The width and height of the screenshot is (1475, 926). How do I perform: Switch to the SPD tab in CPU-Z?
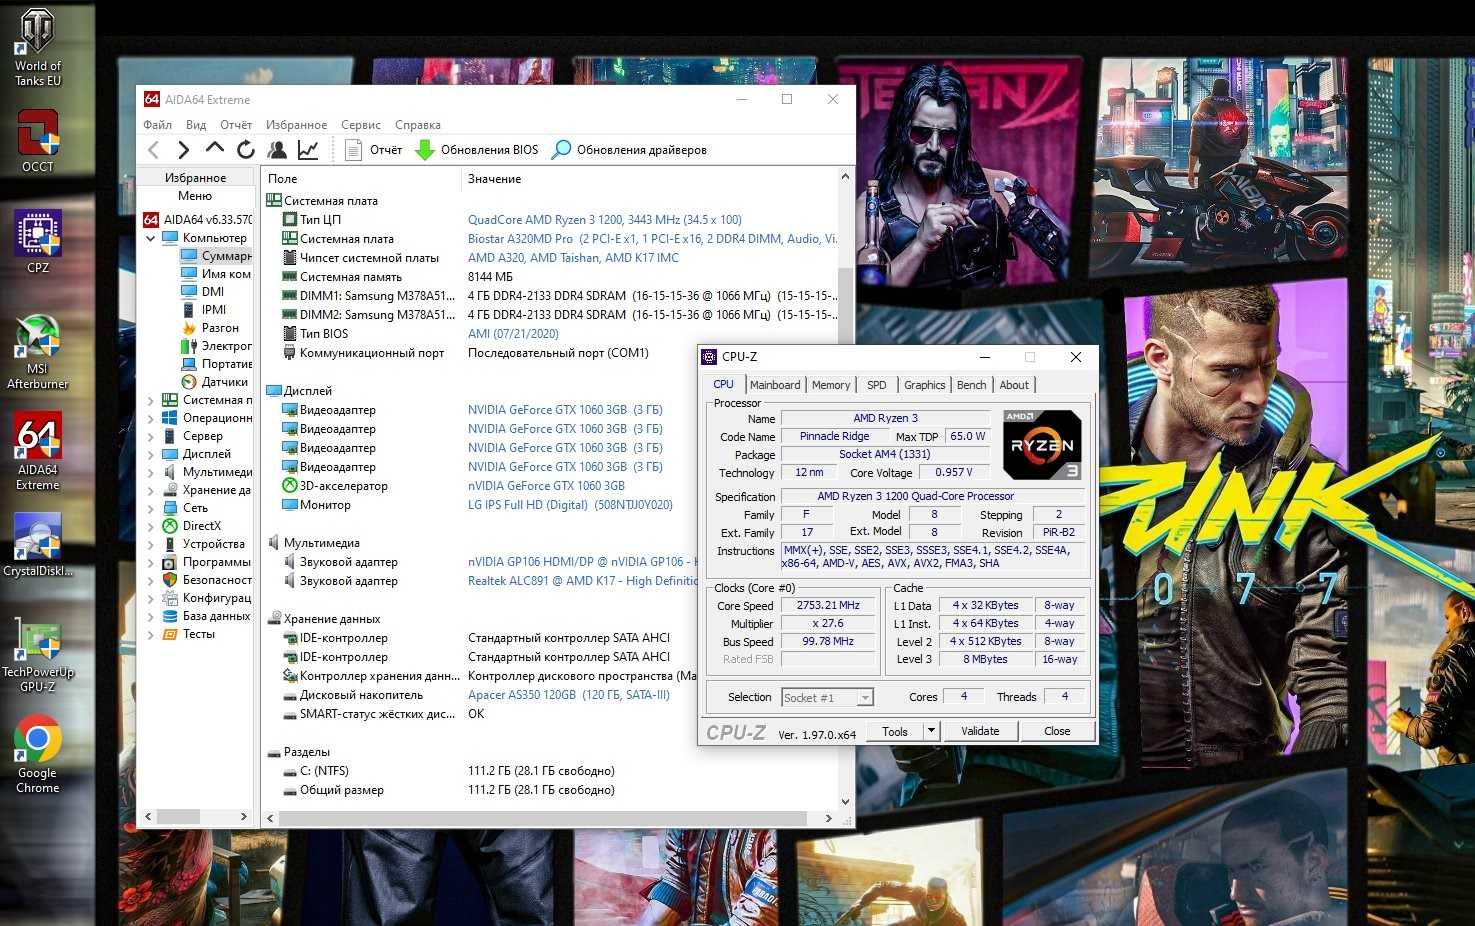pos(876,385)
